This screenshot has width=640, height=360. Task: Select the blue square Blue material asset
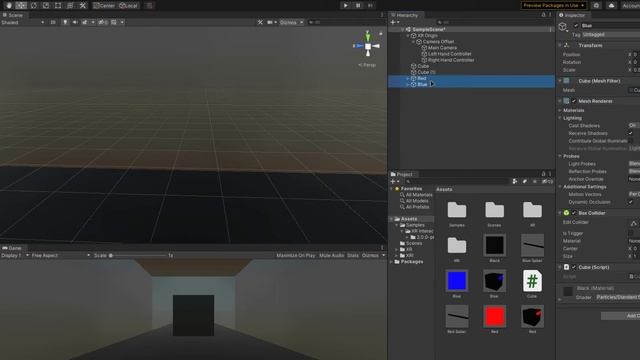pos(457,281)
